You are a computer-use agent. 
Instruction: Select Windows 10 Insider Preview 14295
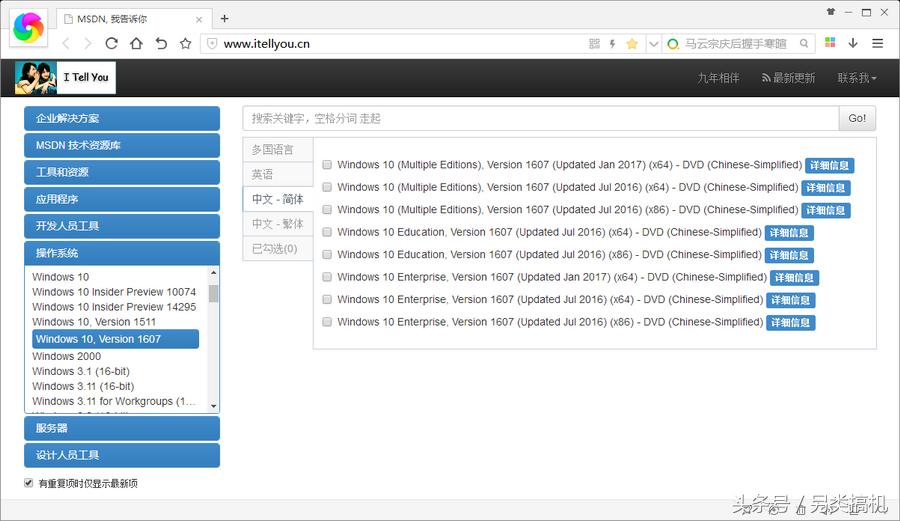(114, 306)
